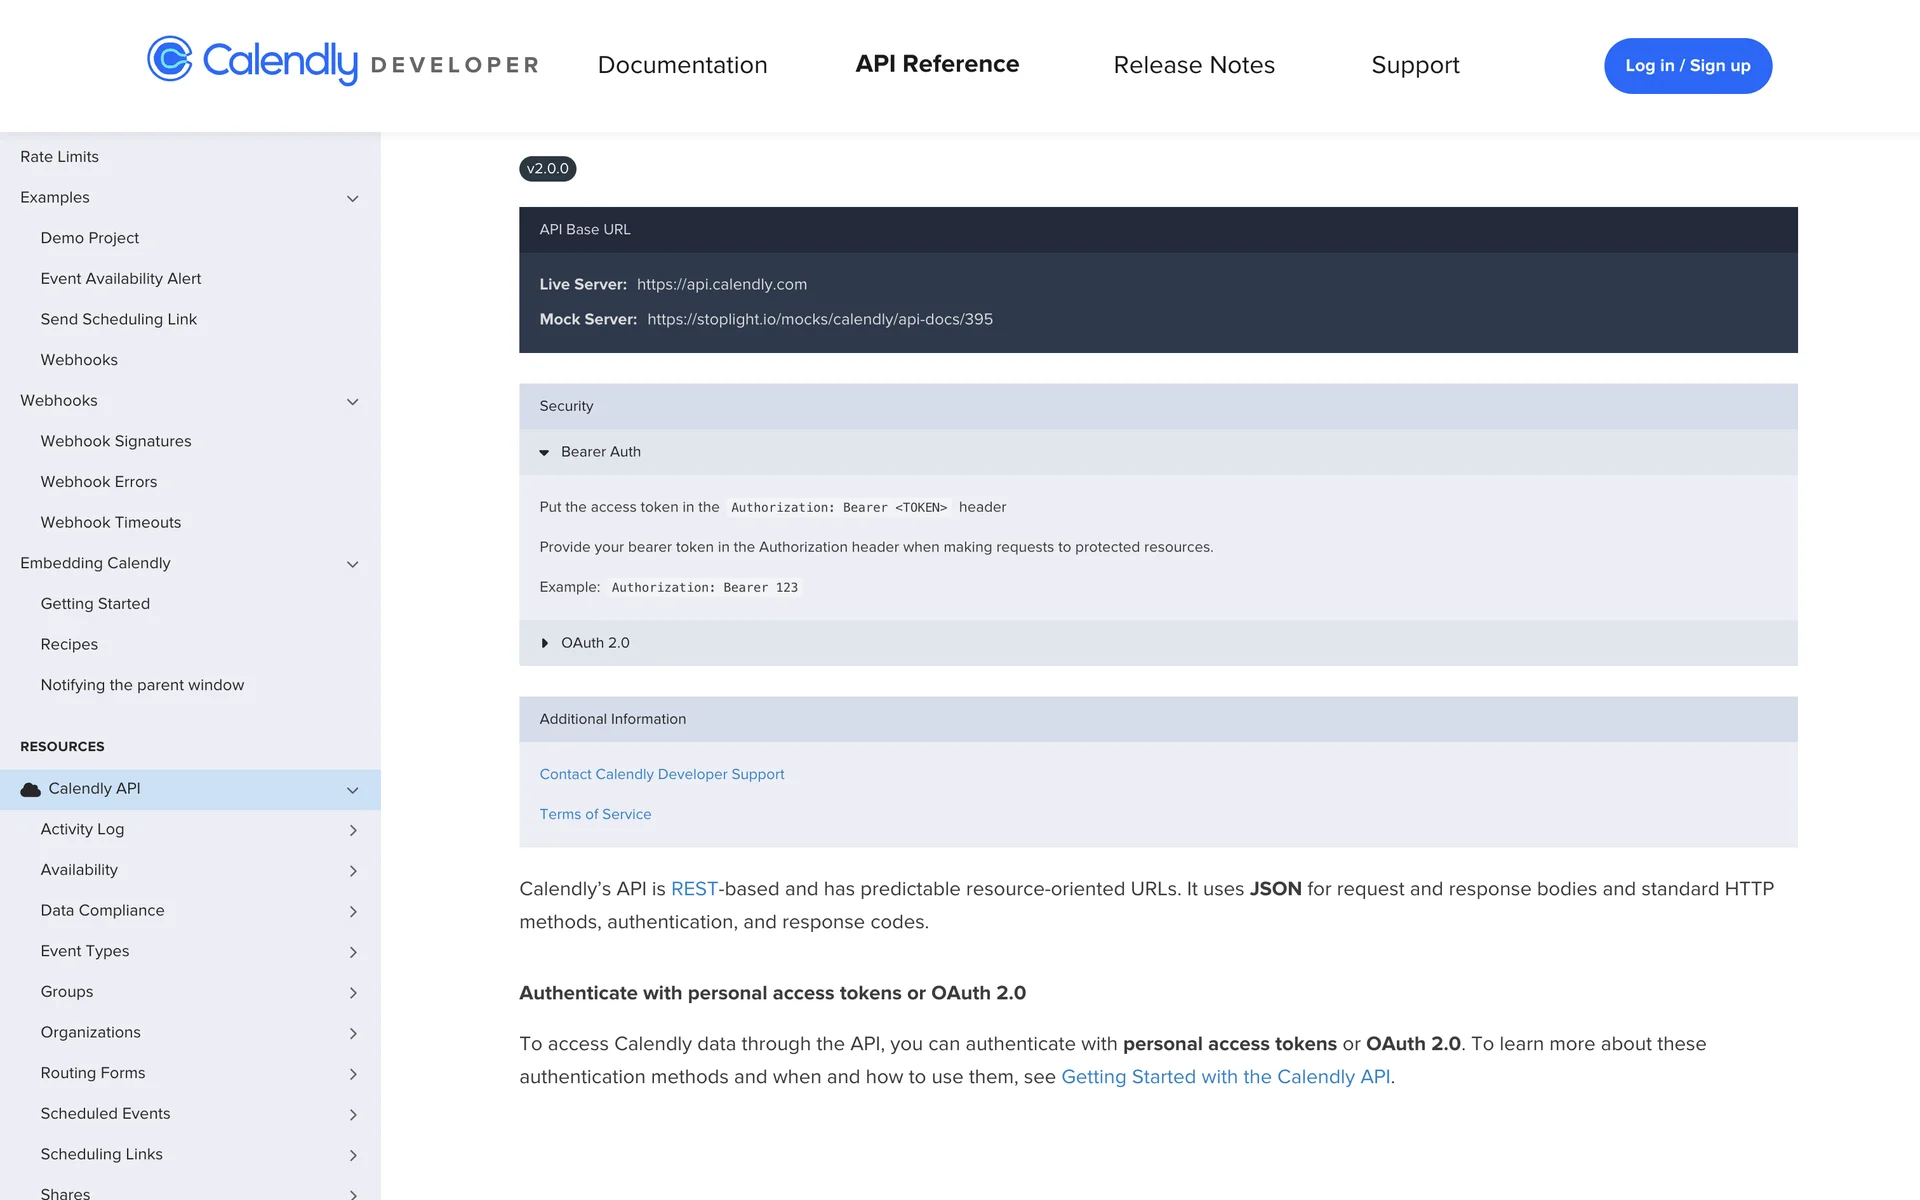
Task: Select Webhook Signatures in sidebar
Action: point(116,441)
